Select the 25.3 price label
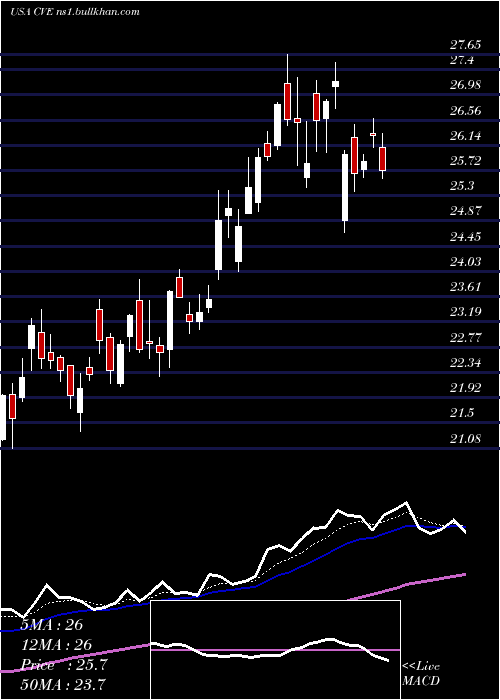 (x=462, y=186)
